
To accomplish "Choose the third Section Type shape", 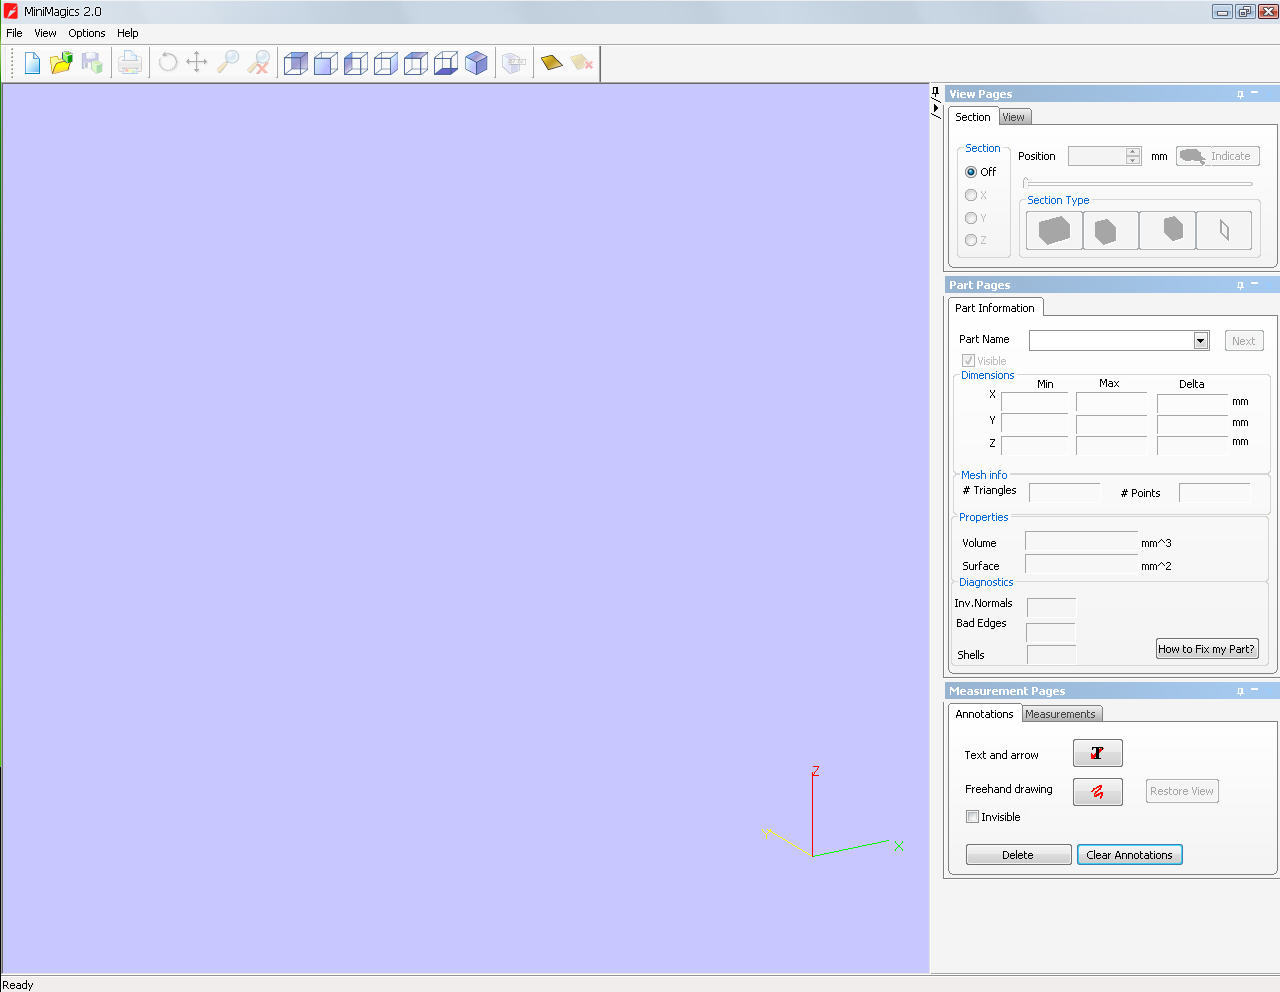I will pos(1167,231).
